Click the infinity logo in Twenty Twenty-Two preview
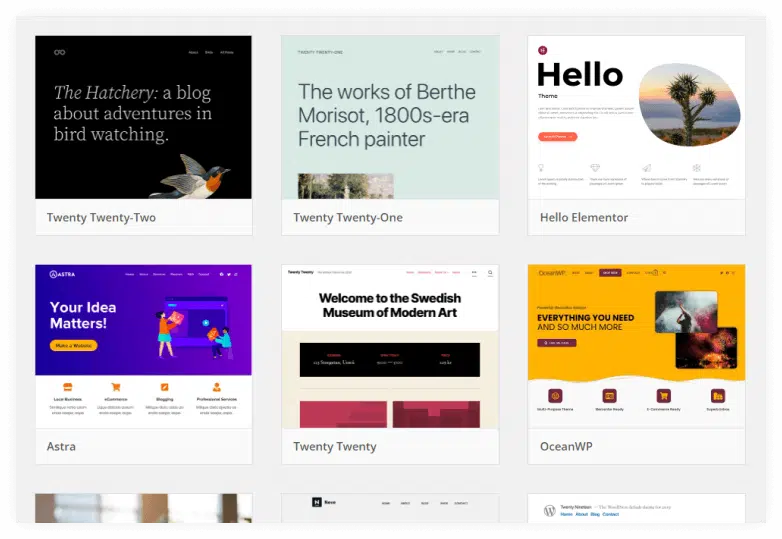This screenshot has height=539, width=782. pyautogui.click(x=59, y=52)
